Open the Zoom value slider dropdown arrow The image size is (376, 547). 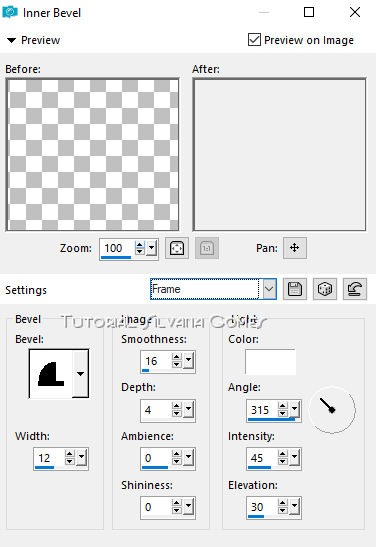pyautogui.click(x=152, y=248)
